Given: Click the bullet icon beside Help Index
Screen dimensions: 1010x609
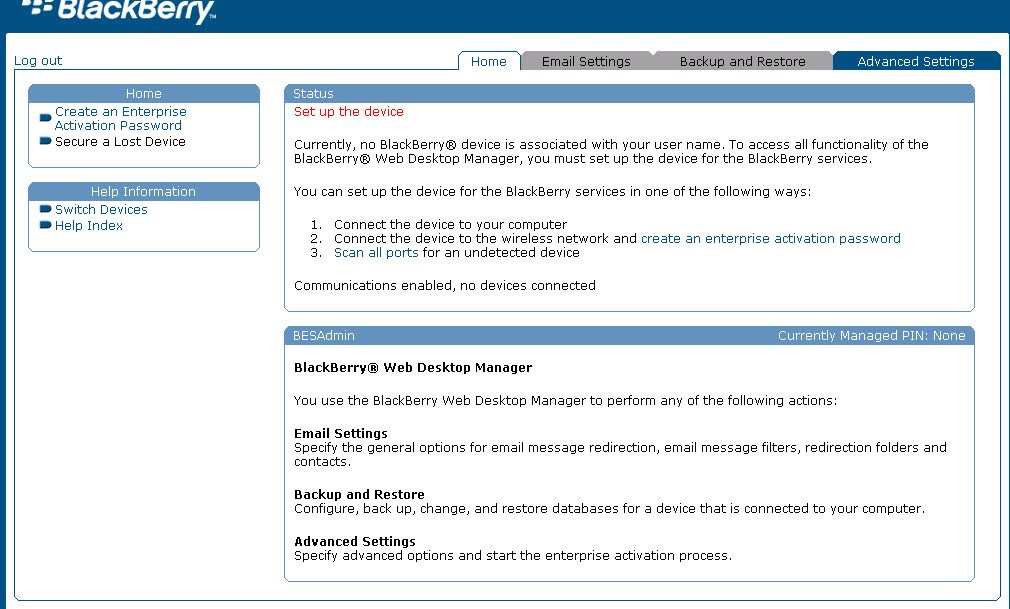Looking at the screenshot, I should pyautogui.click(x=45, y=225).
